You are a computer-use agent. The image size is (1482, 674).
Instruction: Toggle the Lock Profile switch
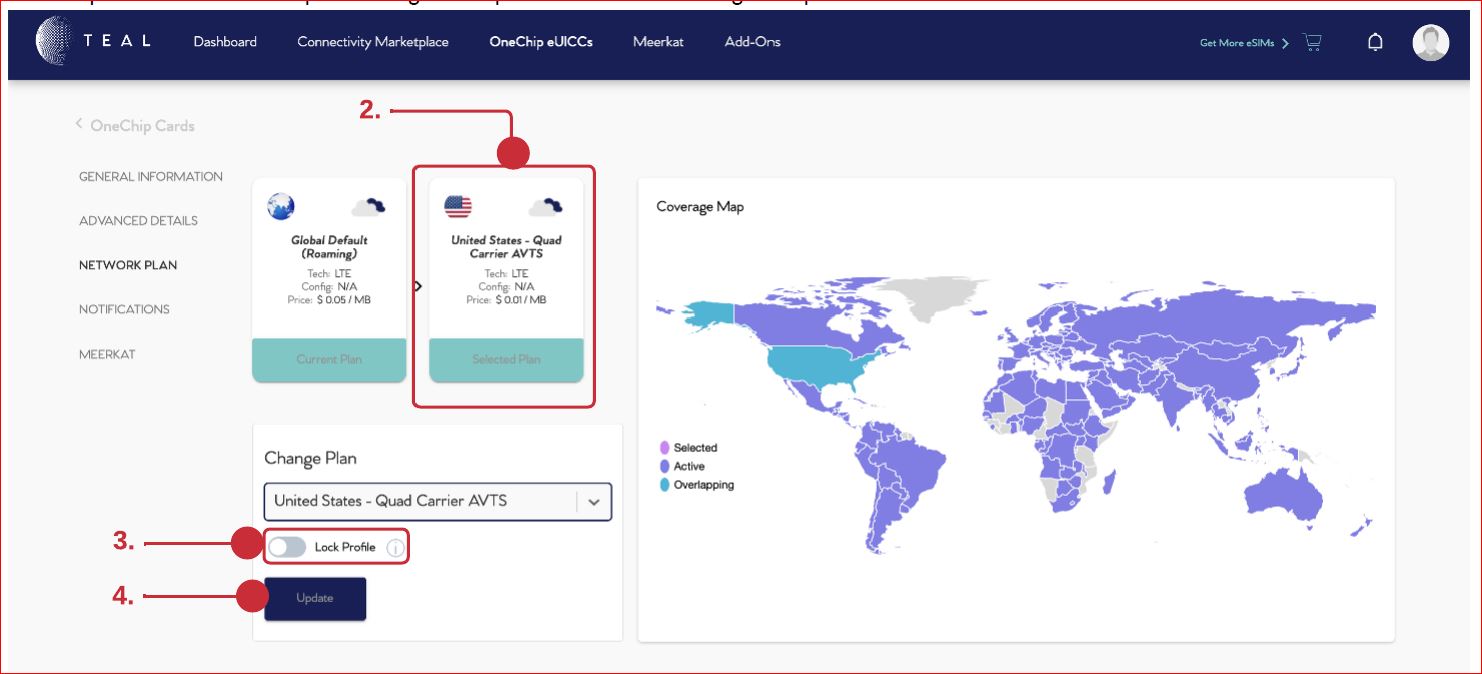[287, 547]
